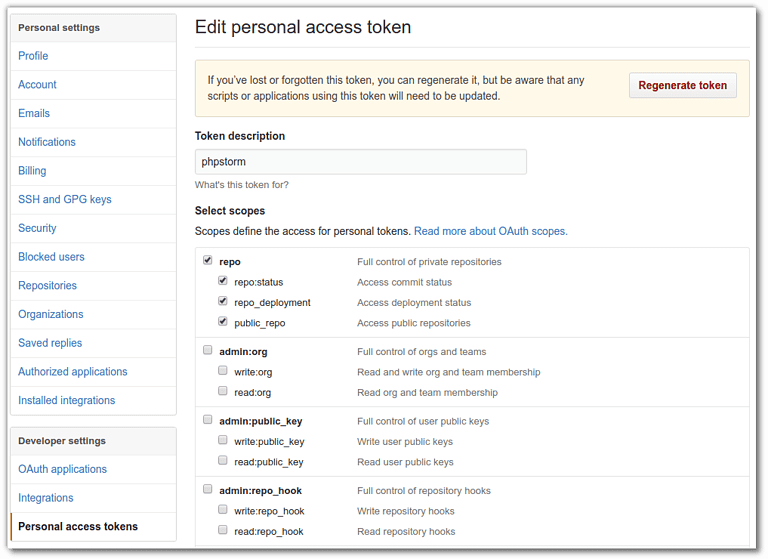Enable the admin:org scope checkbox
Screen dimensions: 768x559
tap(208, 351)
